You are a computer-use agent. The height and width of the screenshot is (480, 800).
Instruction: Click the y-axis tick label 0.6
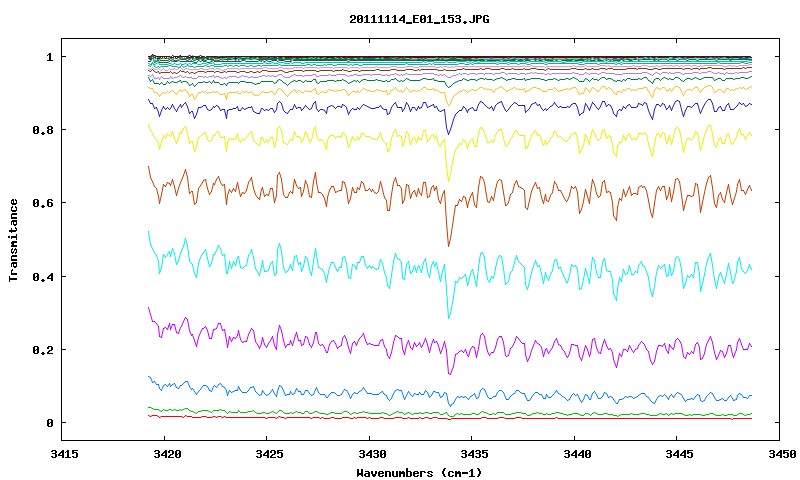click(43, 203)
